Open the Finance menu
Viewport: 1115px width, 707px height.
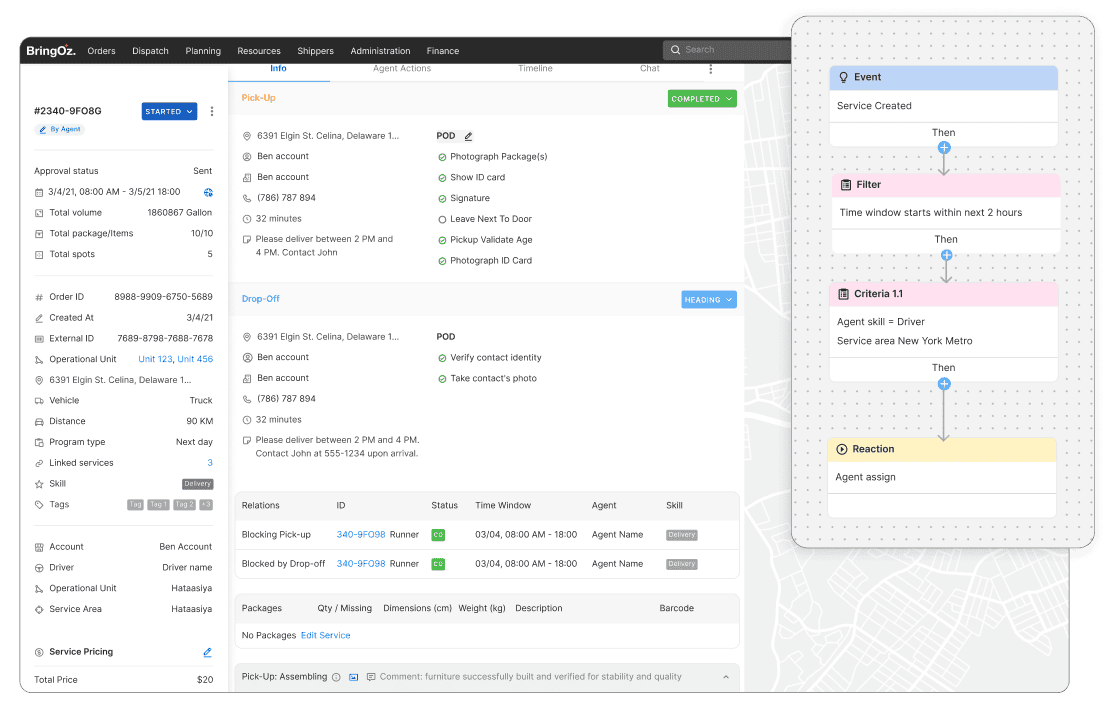pos(442,51)
